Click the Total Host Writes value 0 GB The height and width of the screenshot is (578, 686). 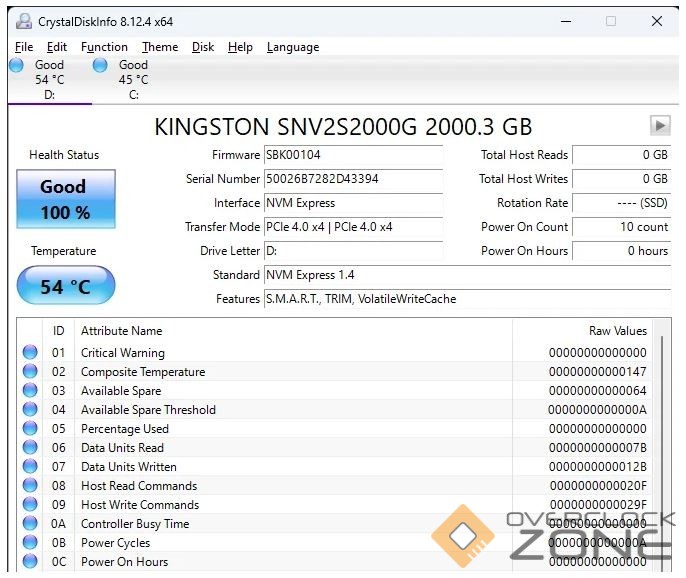point(622,179)
